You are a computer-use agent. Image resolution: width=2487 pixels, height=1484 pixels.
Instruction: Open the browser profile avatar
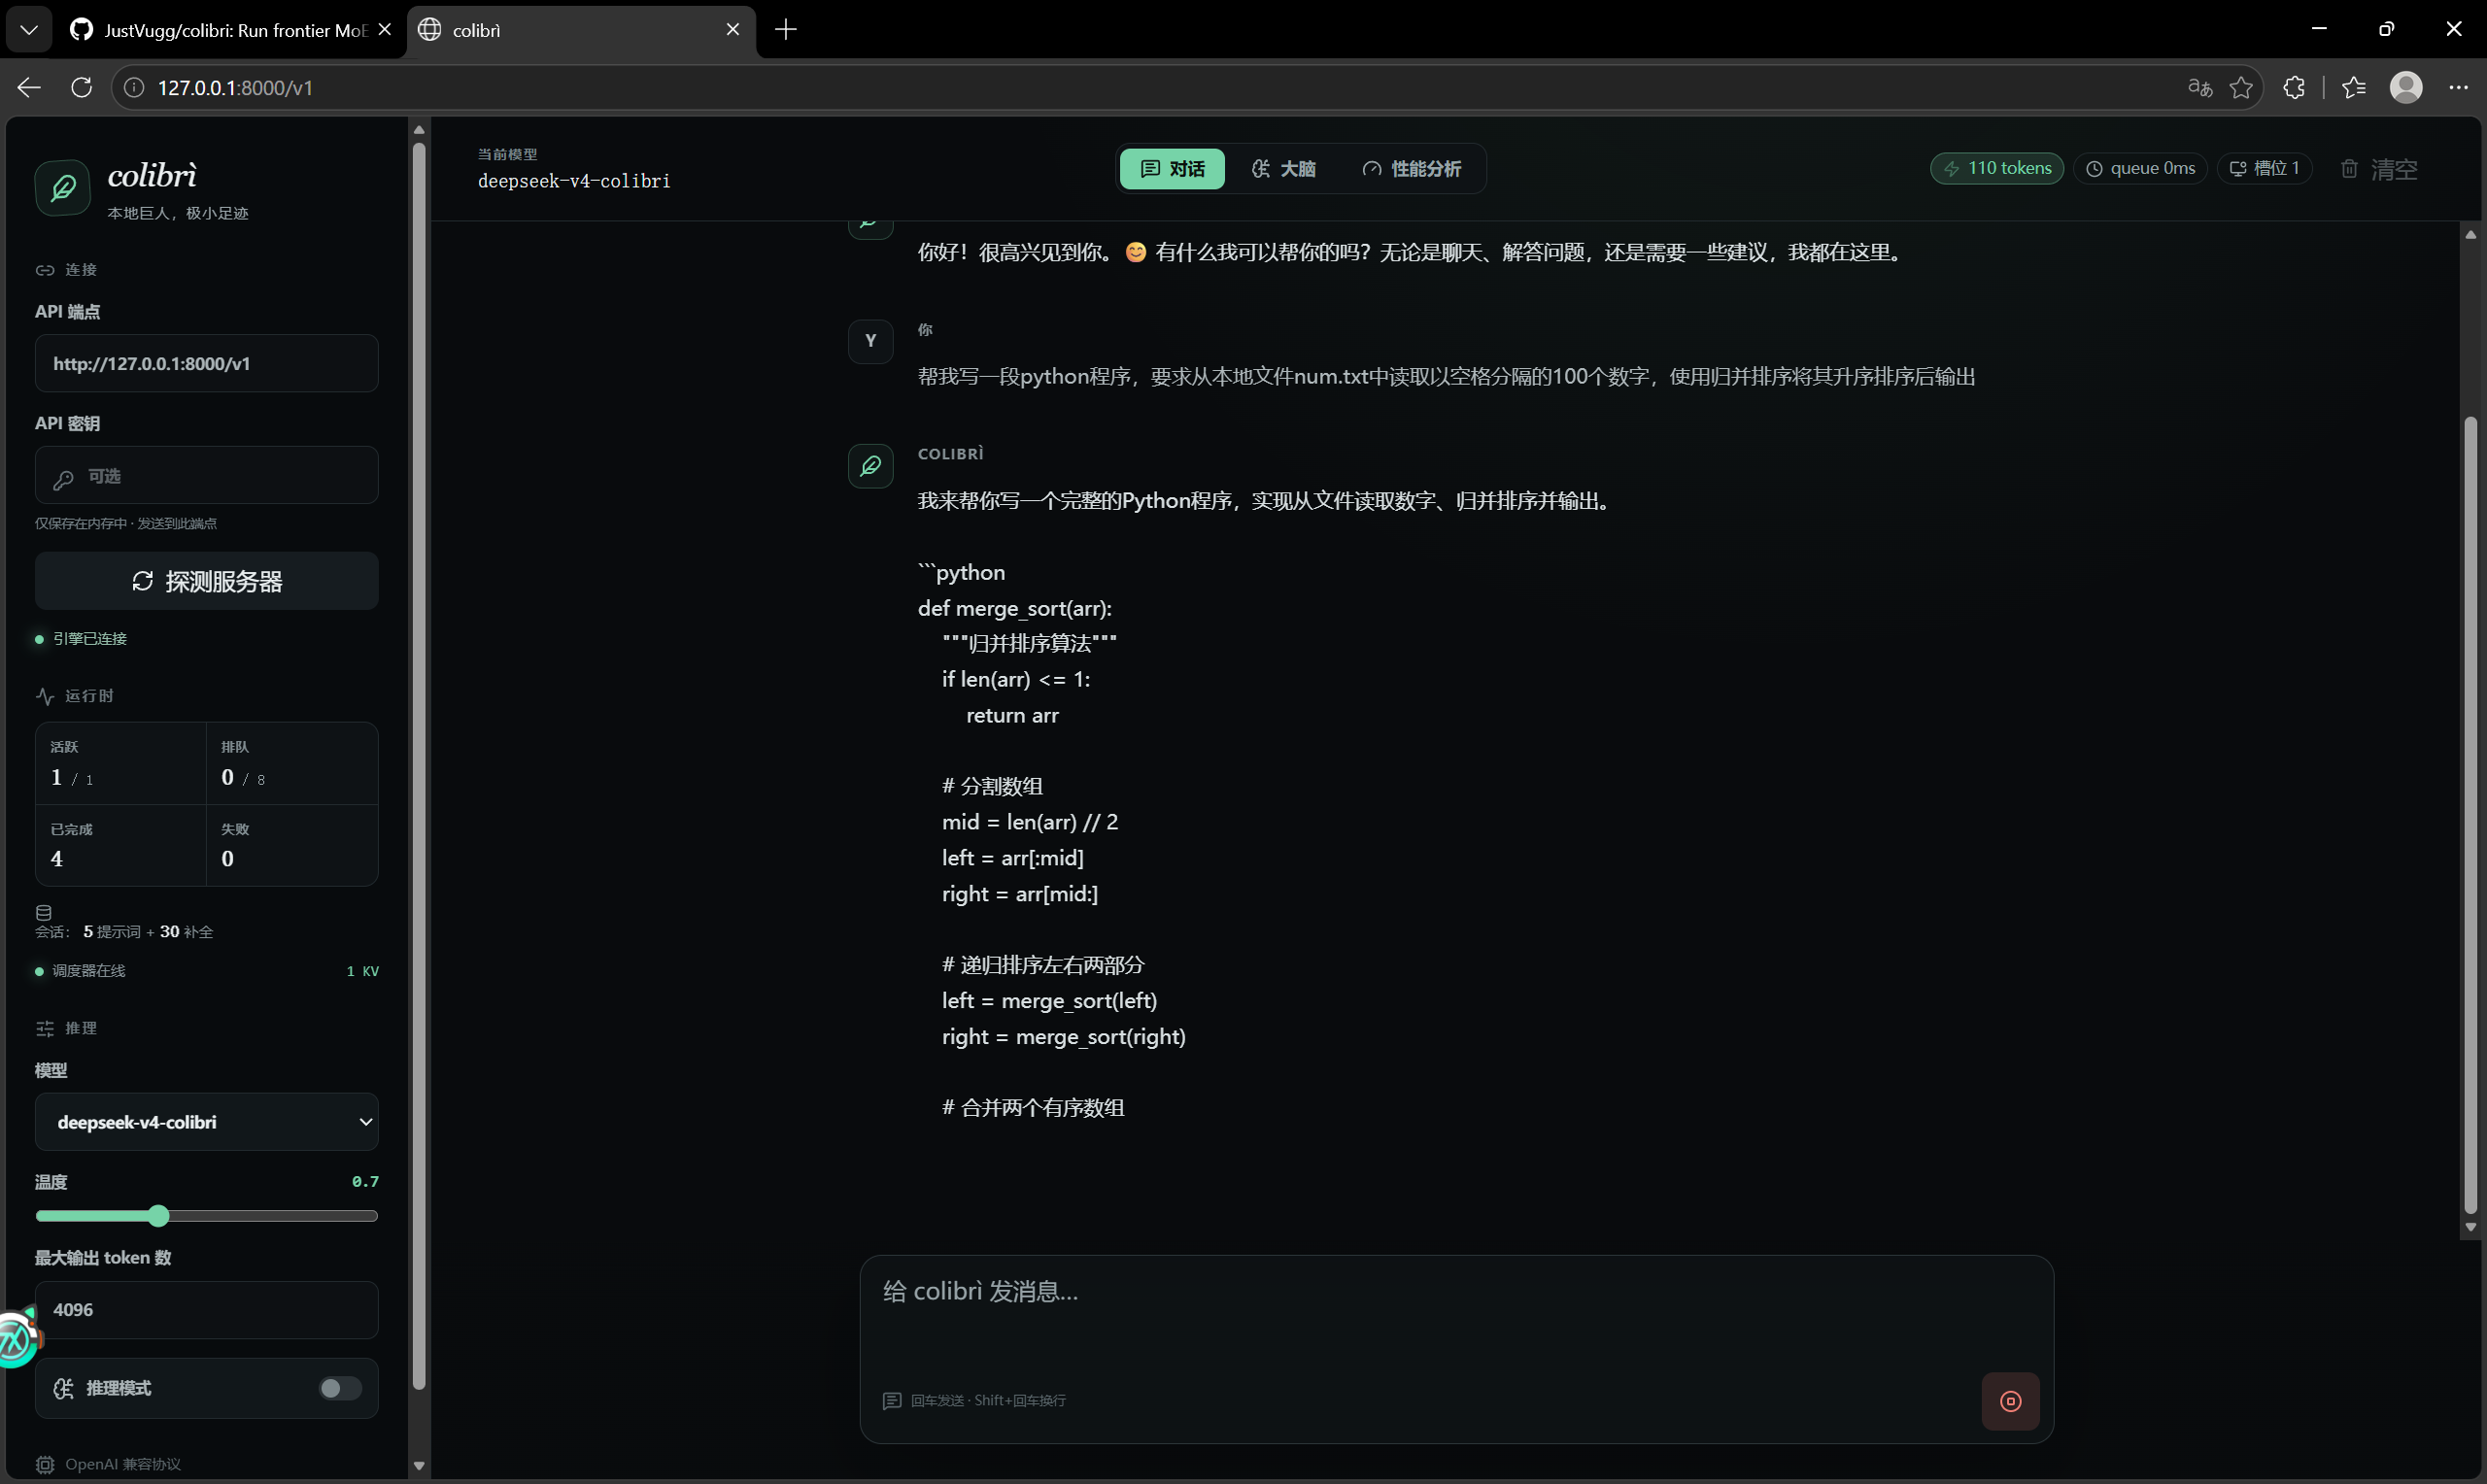pos(2406,88)
